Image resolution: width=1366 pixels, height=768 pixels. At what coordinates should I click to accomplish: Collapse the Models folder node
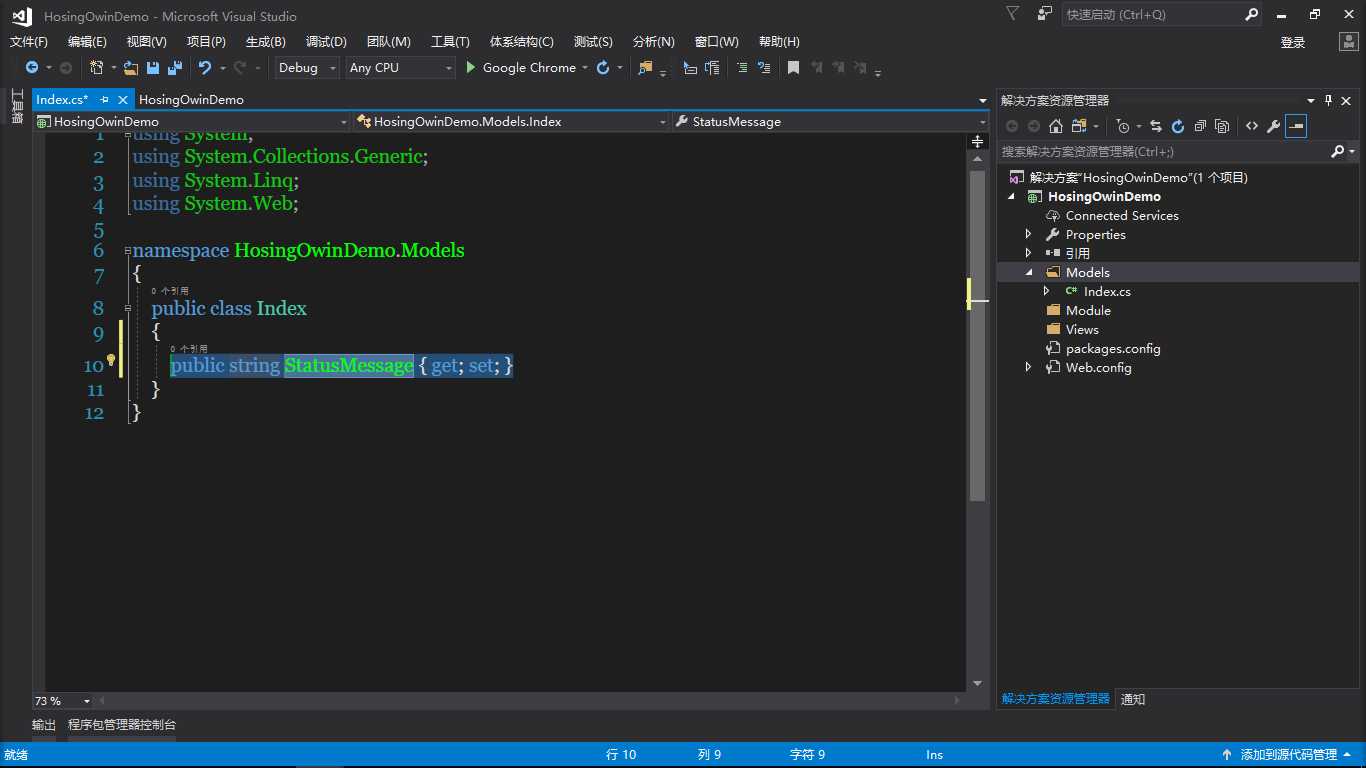pos(1028,273)
